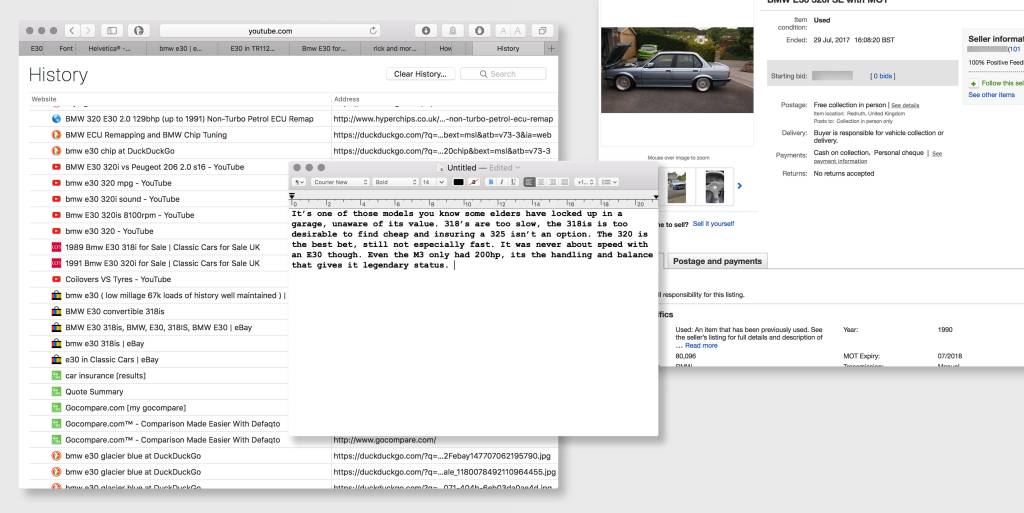Toggle italic formatting in TextEdit

point(504,182)
